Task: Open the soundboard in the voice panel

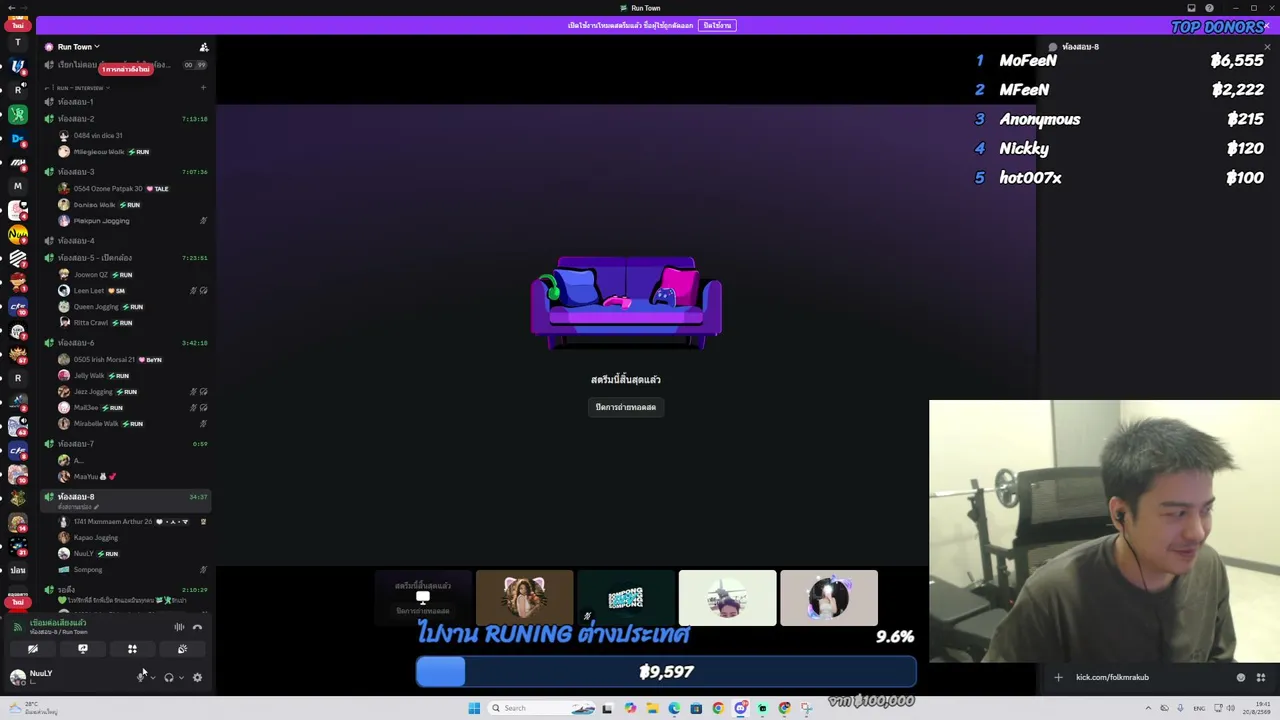Action: tap(182, 649)
